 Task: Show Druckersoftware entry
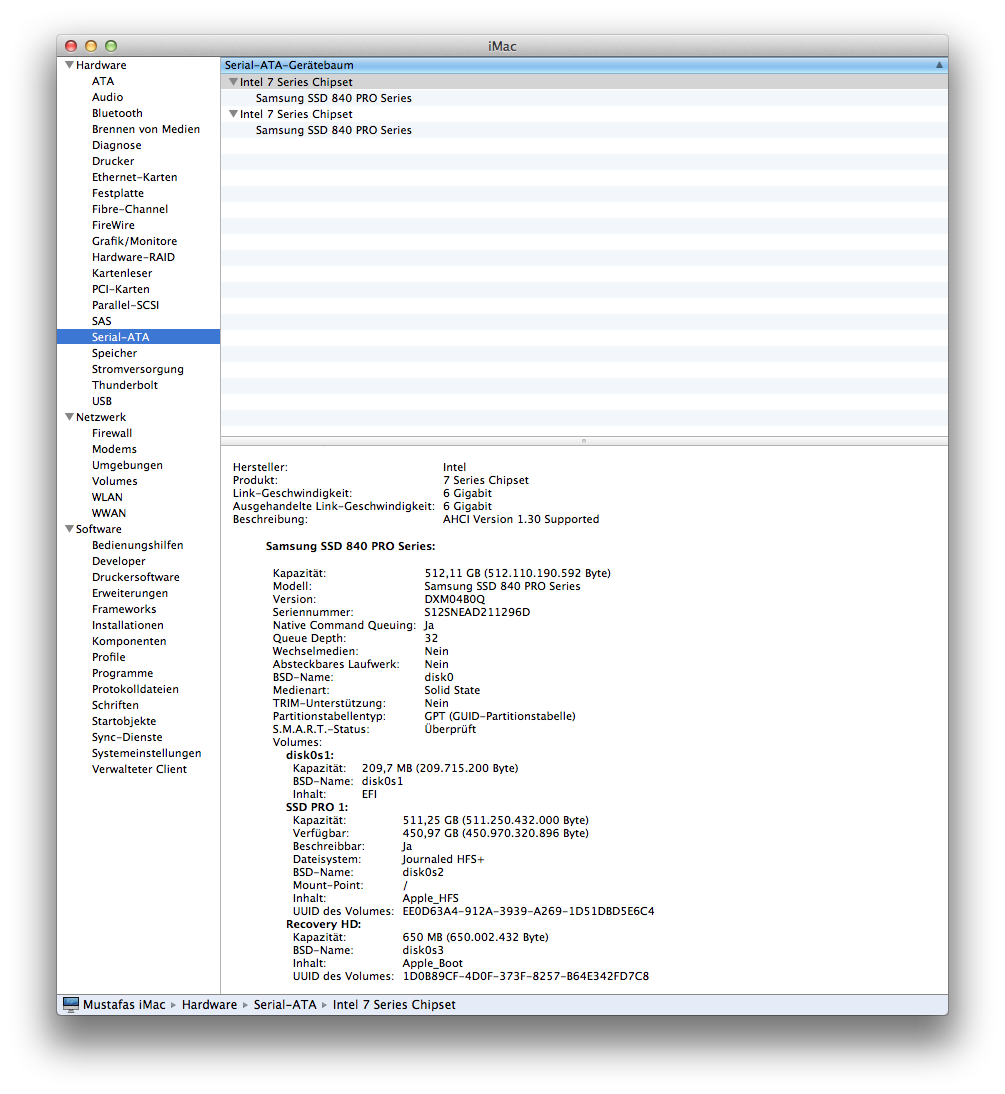pos(136,578)
